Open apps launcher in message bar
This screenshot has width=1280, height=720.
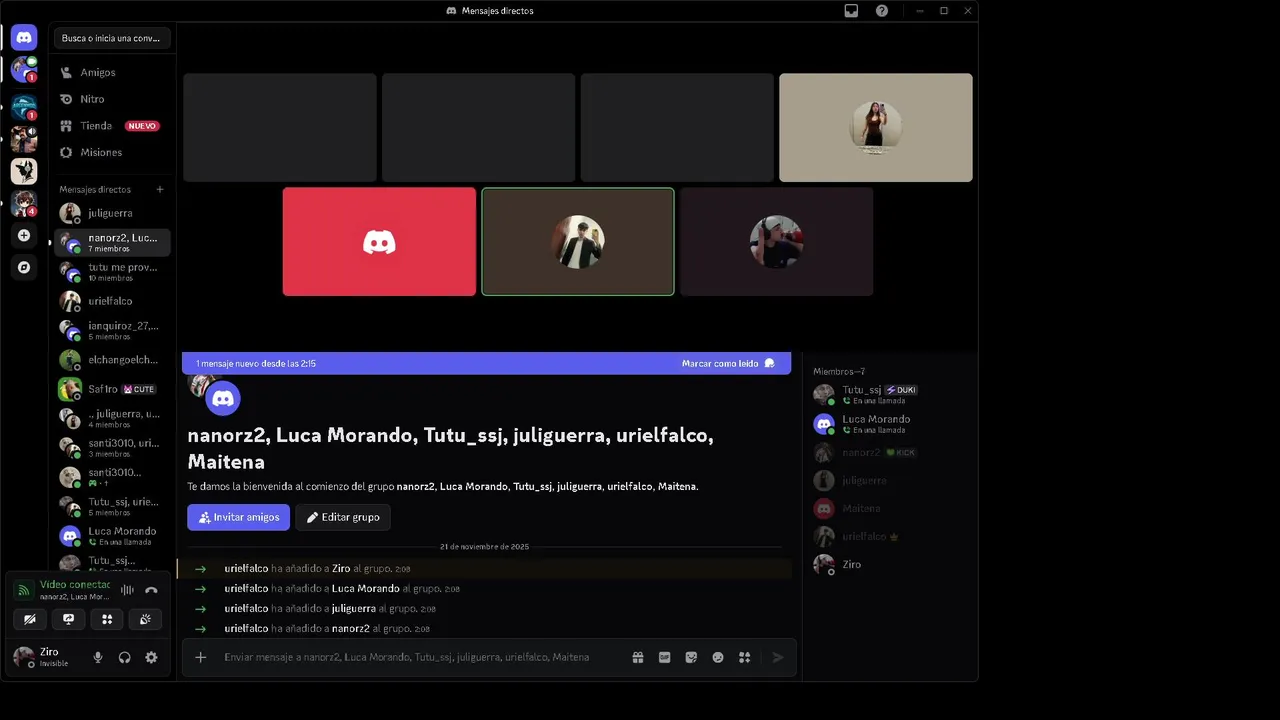click(x=744, y=657)
